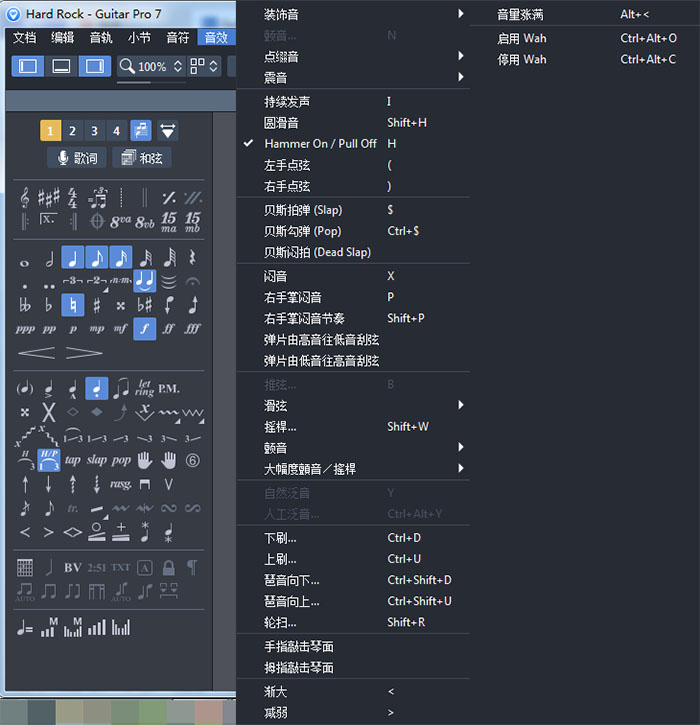Toggle voice 1 button
The width and height of the screenshot is (700, 725).
[50, 131]
